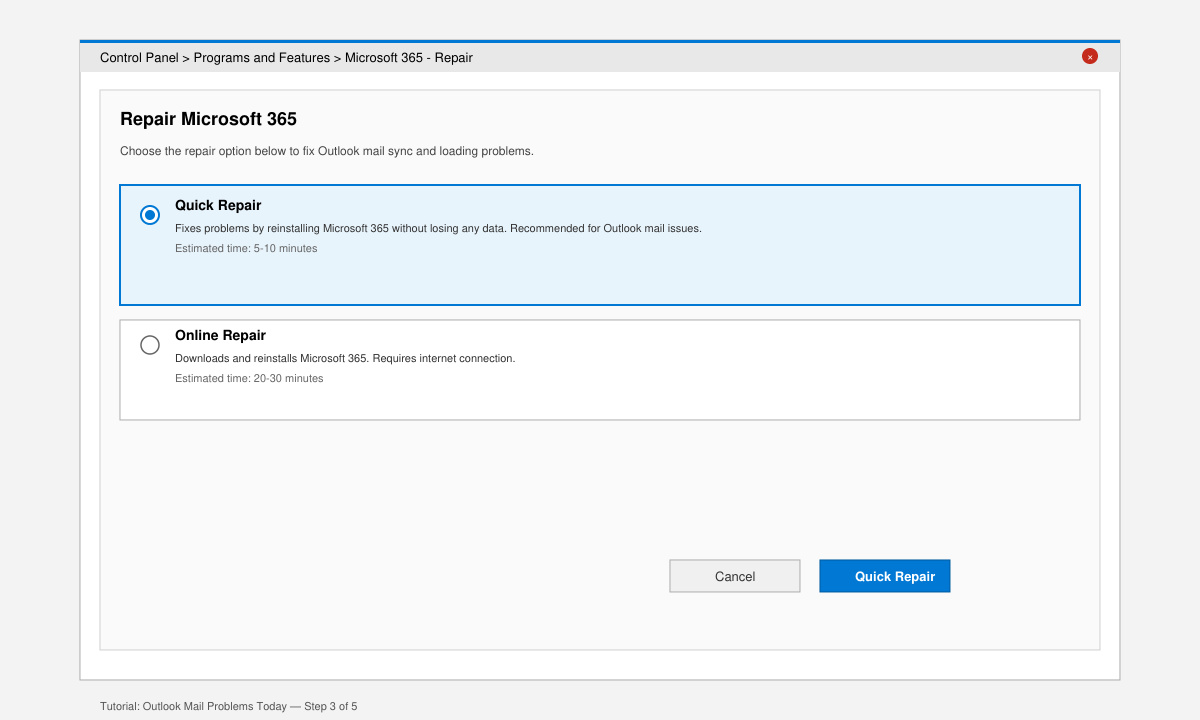The image size is (1200, 720).
Task: Click the Online Repair option heading
Action: 220,335
